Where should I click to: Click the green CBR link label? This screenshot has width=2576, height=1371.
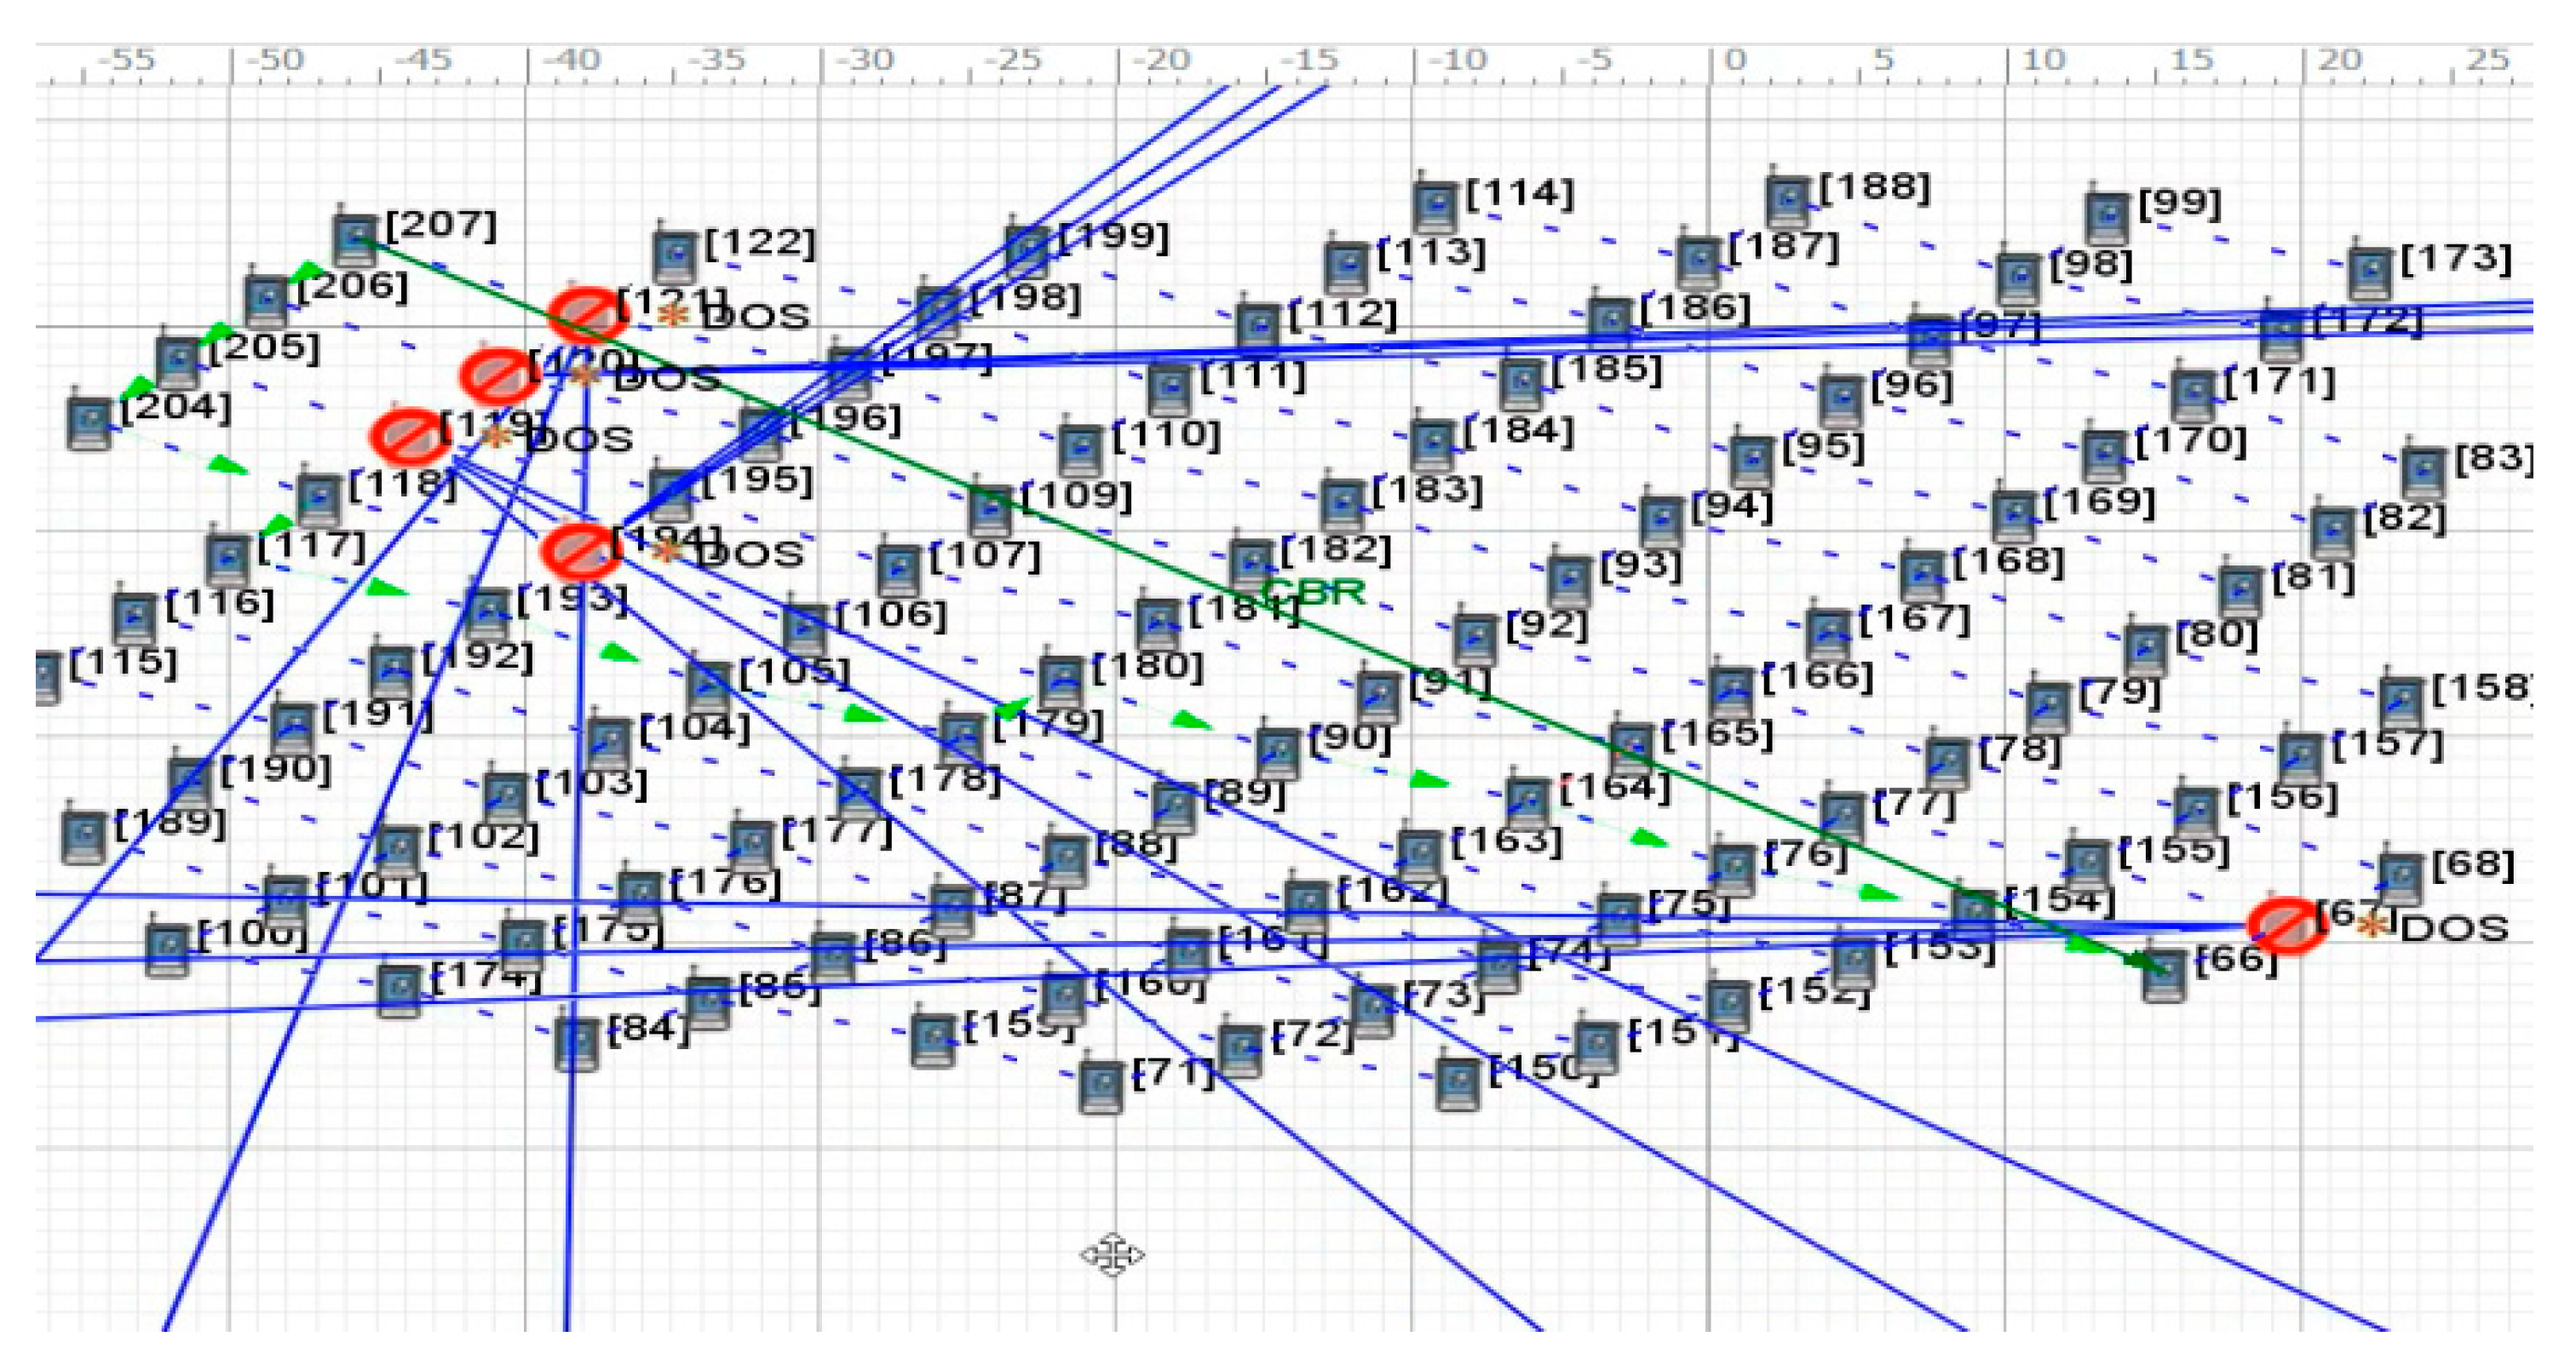pos(1314,592)
